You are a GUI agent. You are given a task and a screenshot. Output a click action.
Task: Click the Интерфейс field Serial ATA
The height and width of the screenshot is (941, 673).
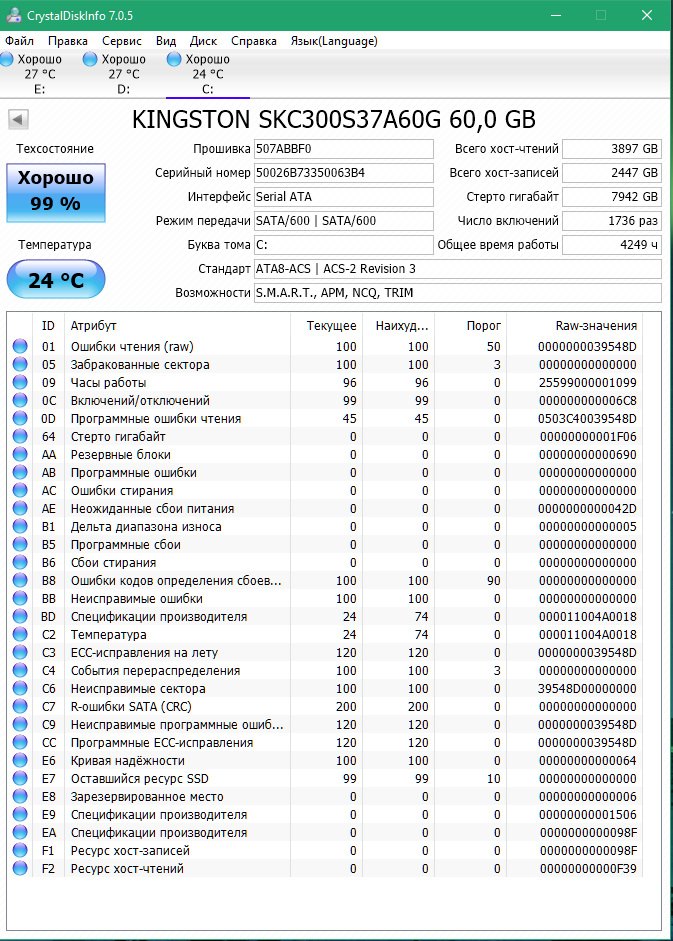point(343,197)
